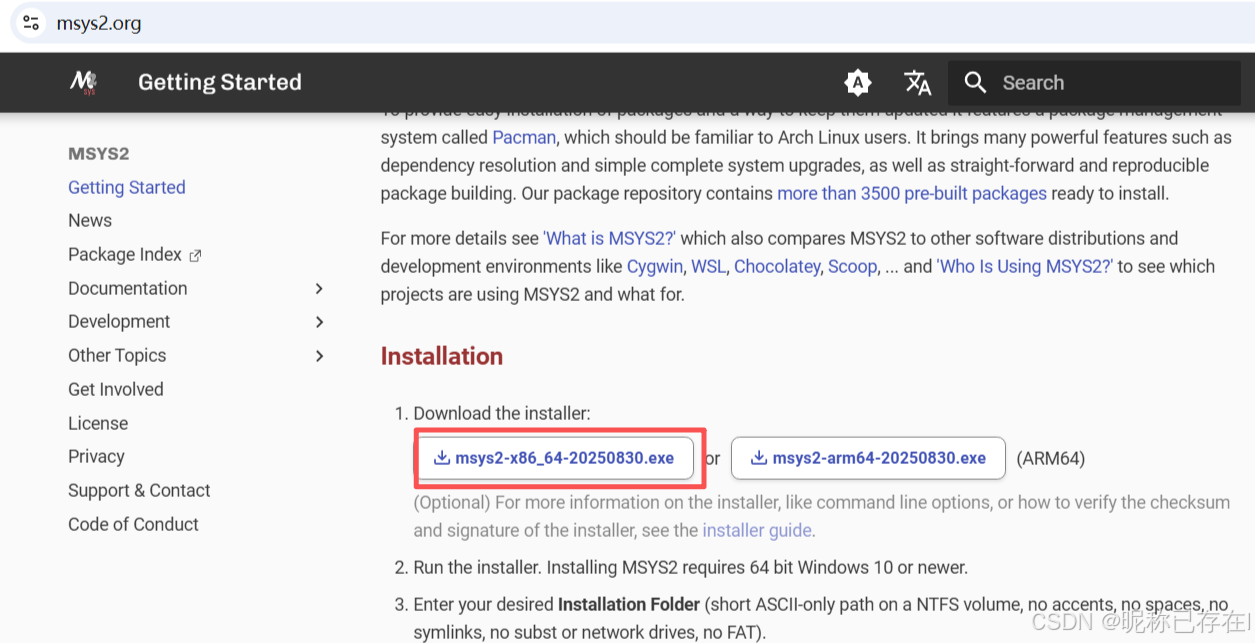Click the 'Installation Folder' bold text
Viewport: 1255px width, 643px height.
click(629, 604)
